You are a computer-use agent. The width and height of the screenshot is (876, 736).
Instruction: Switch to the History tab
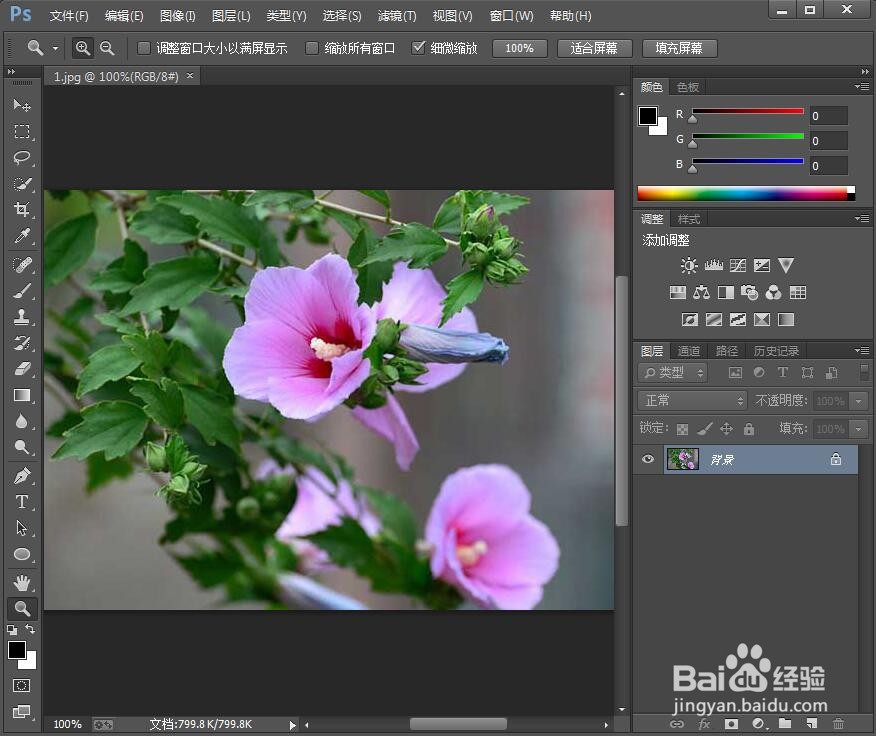point(776,350)
